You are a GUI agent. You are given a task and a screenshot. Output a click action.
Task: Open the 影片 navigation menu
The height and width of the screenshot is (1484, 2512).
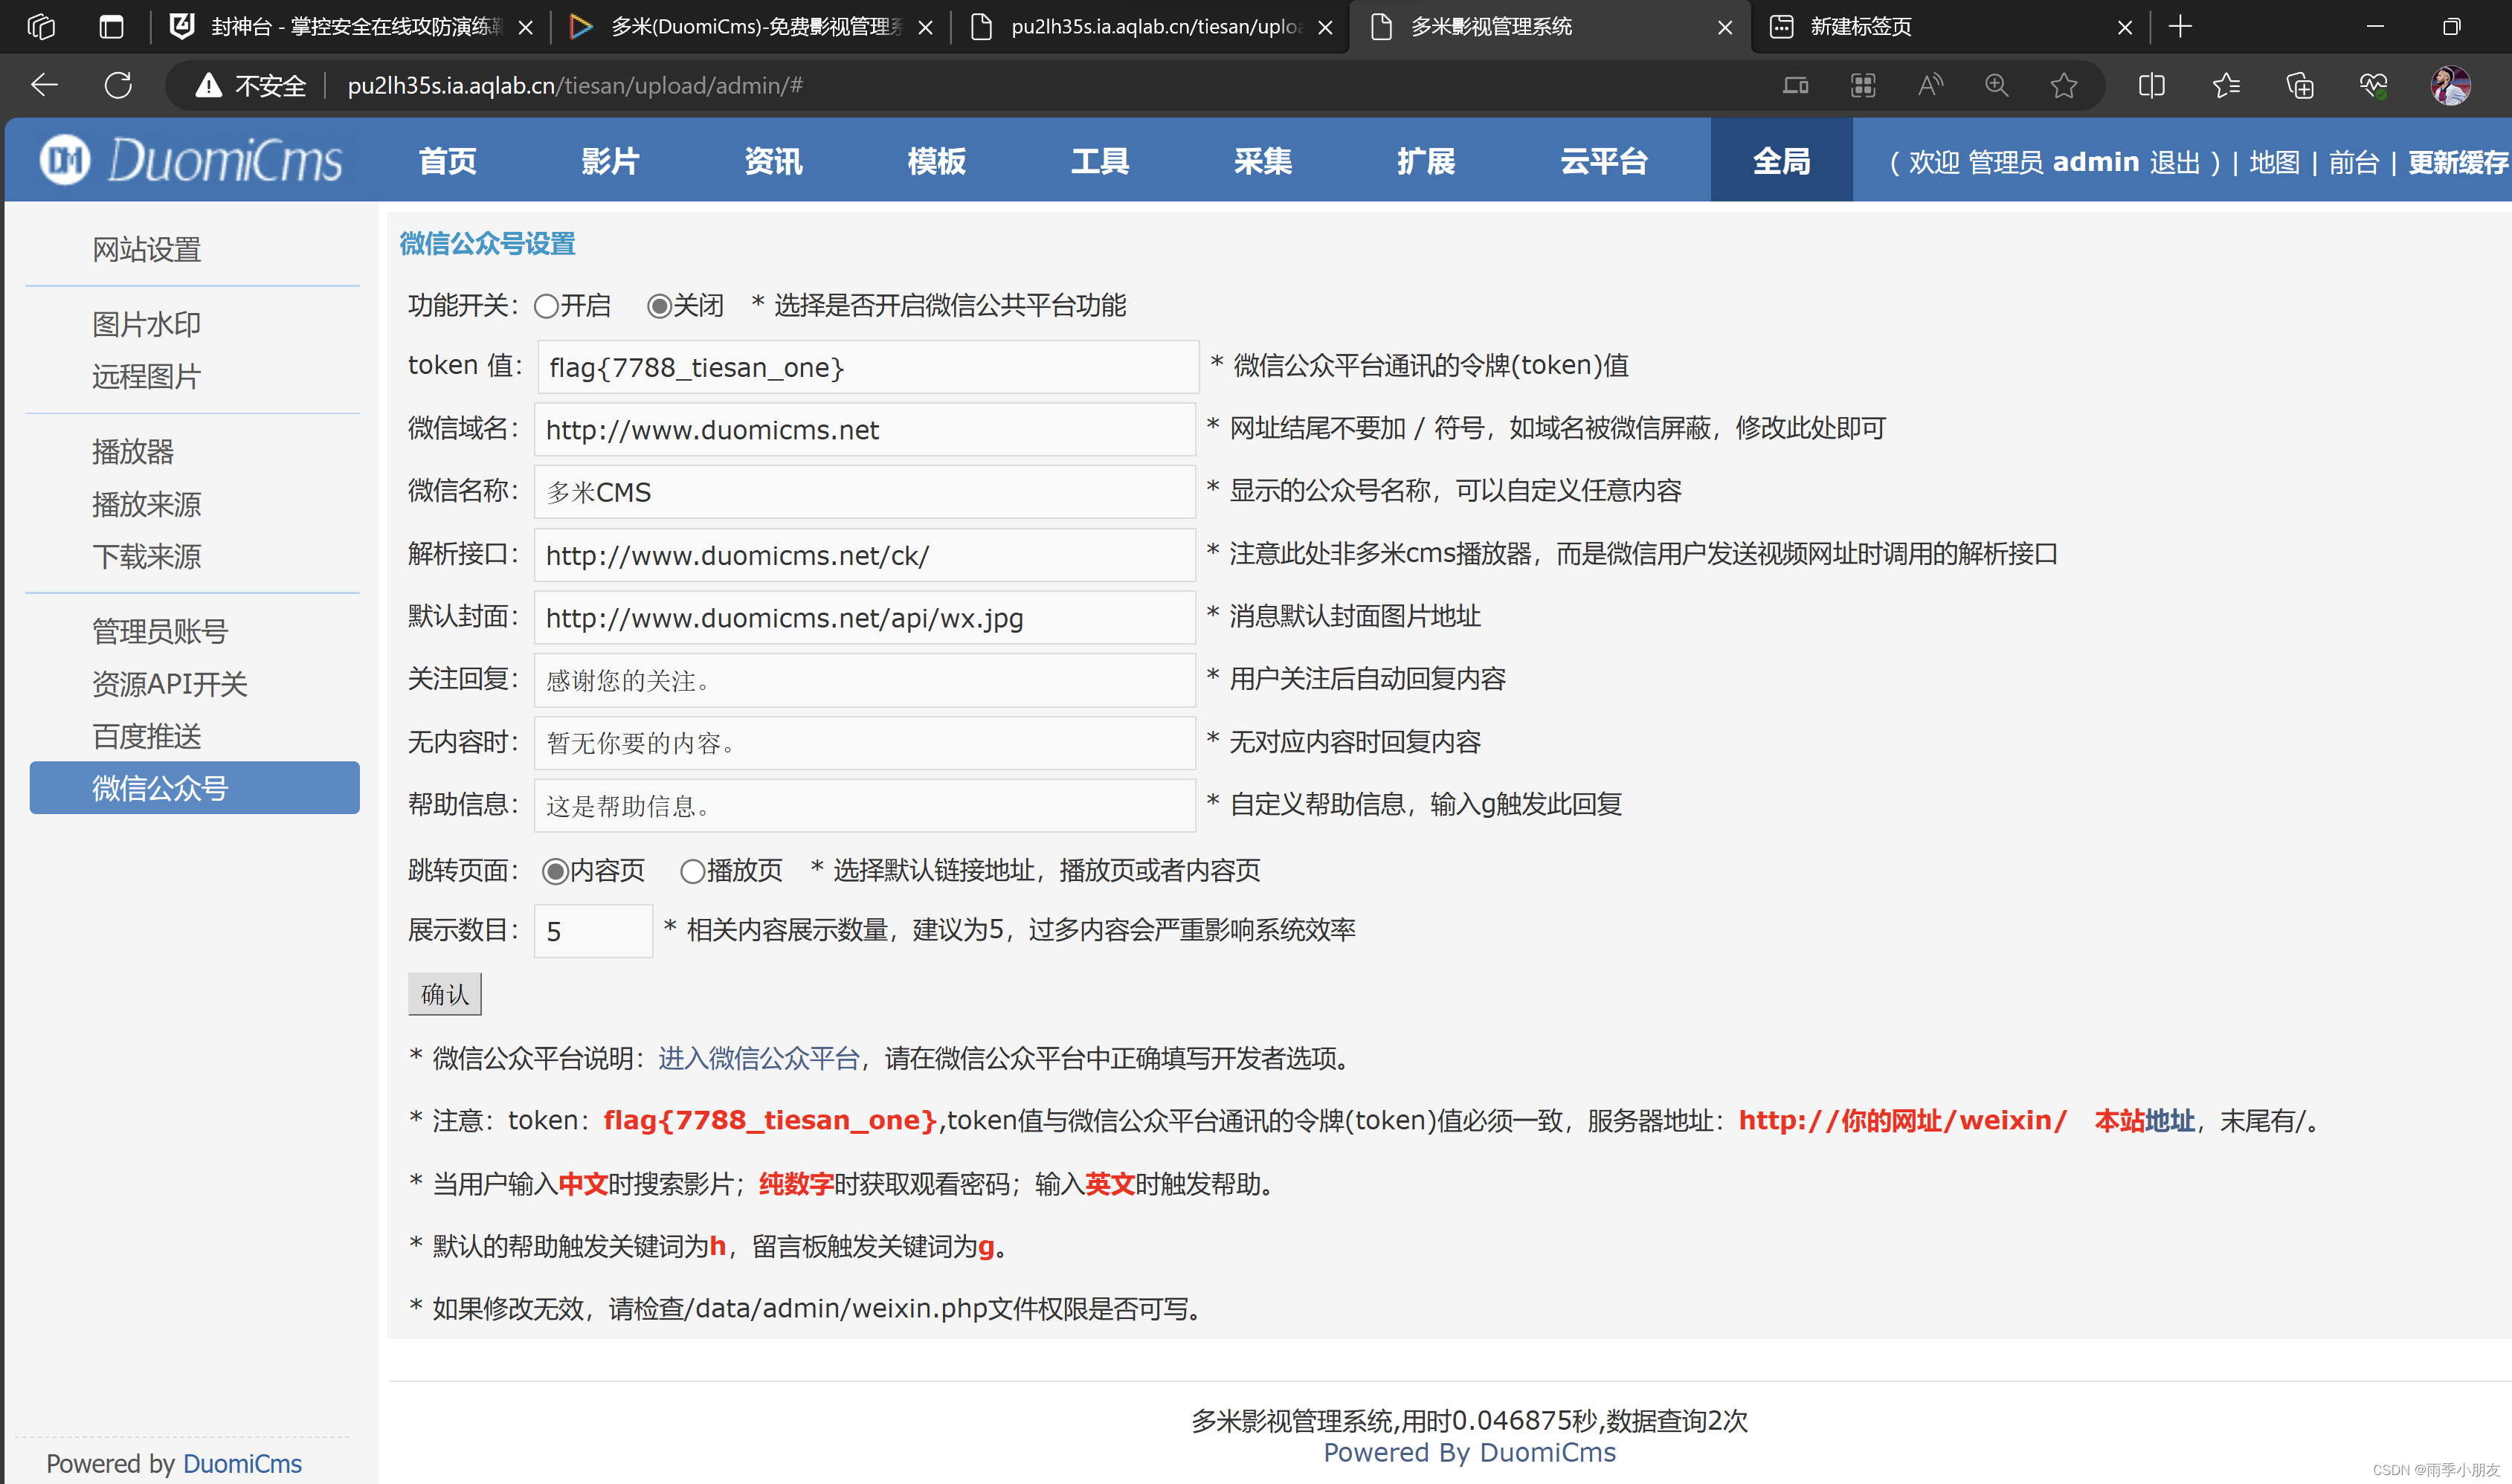click(x=610, y=161)
